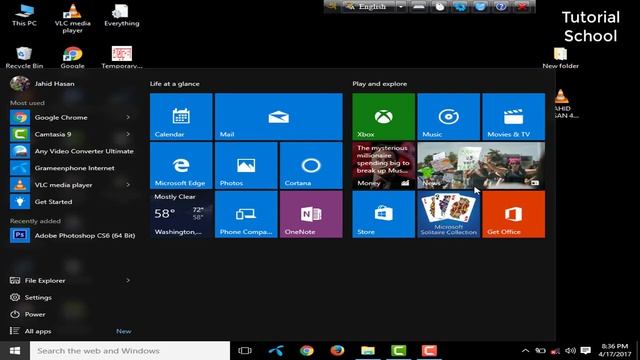Open the Phone Companion tile
Screen dimensions: 640x360
(246, 214)
